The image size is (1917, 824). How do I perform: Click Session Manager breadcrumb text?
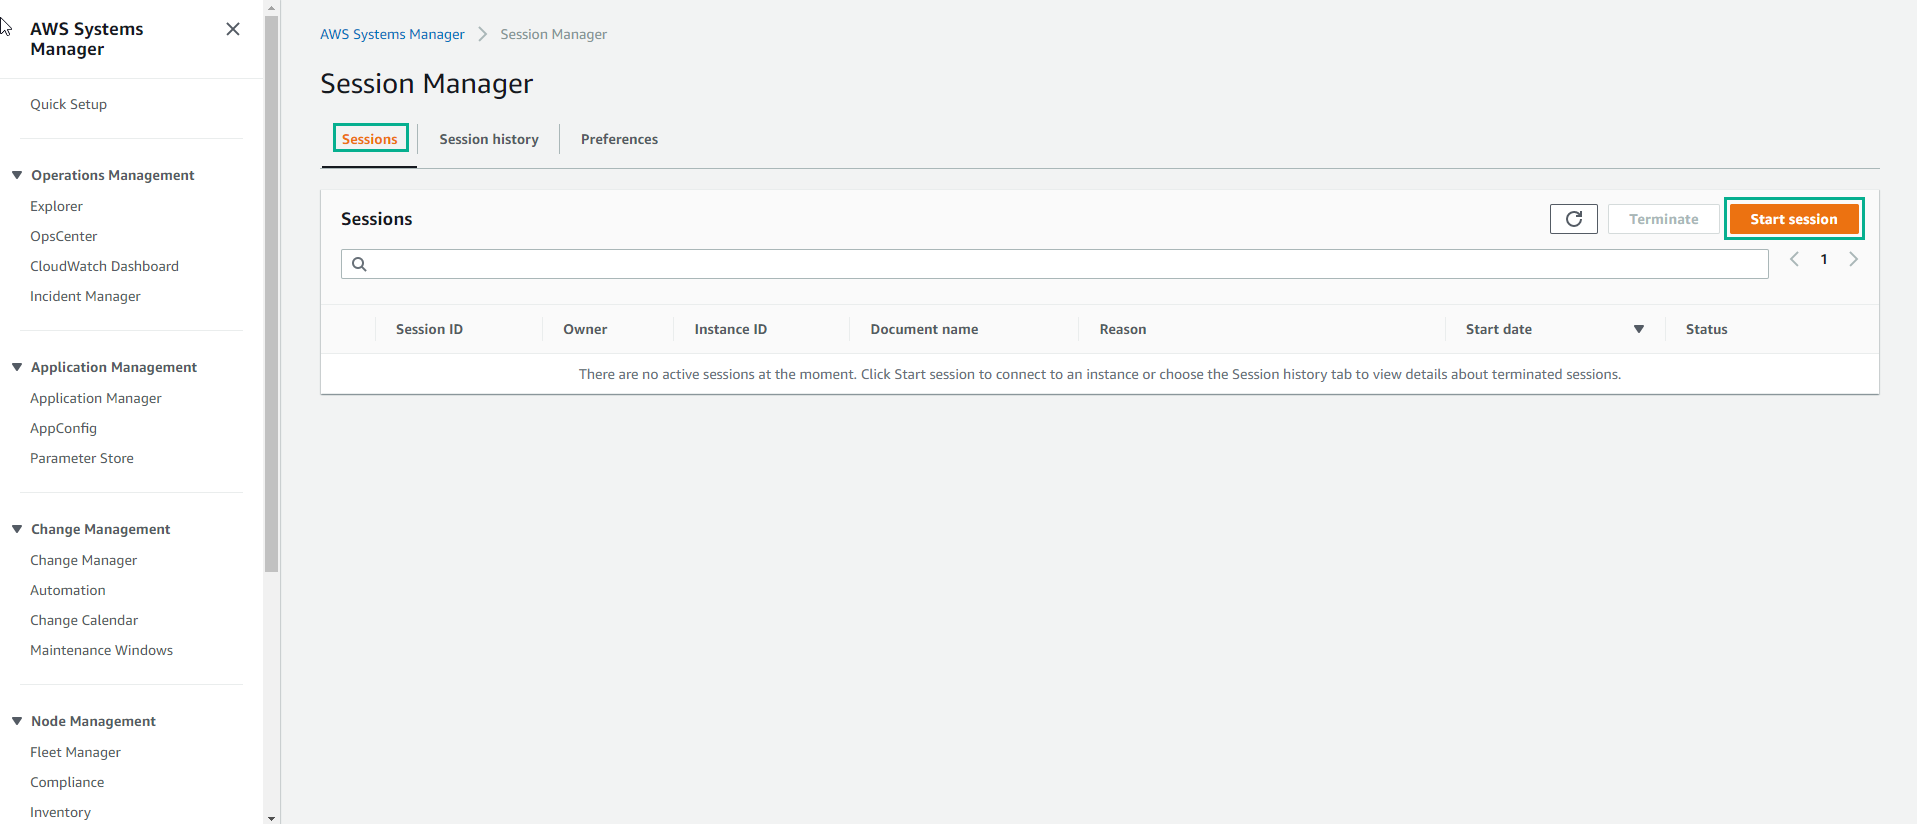point(553,34)
